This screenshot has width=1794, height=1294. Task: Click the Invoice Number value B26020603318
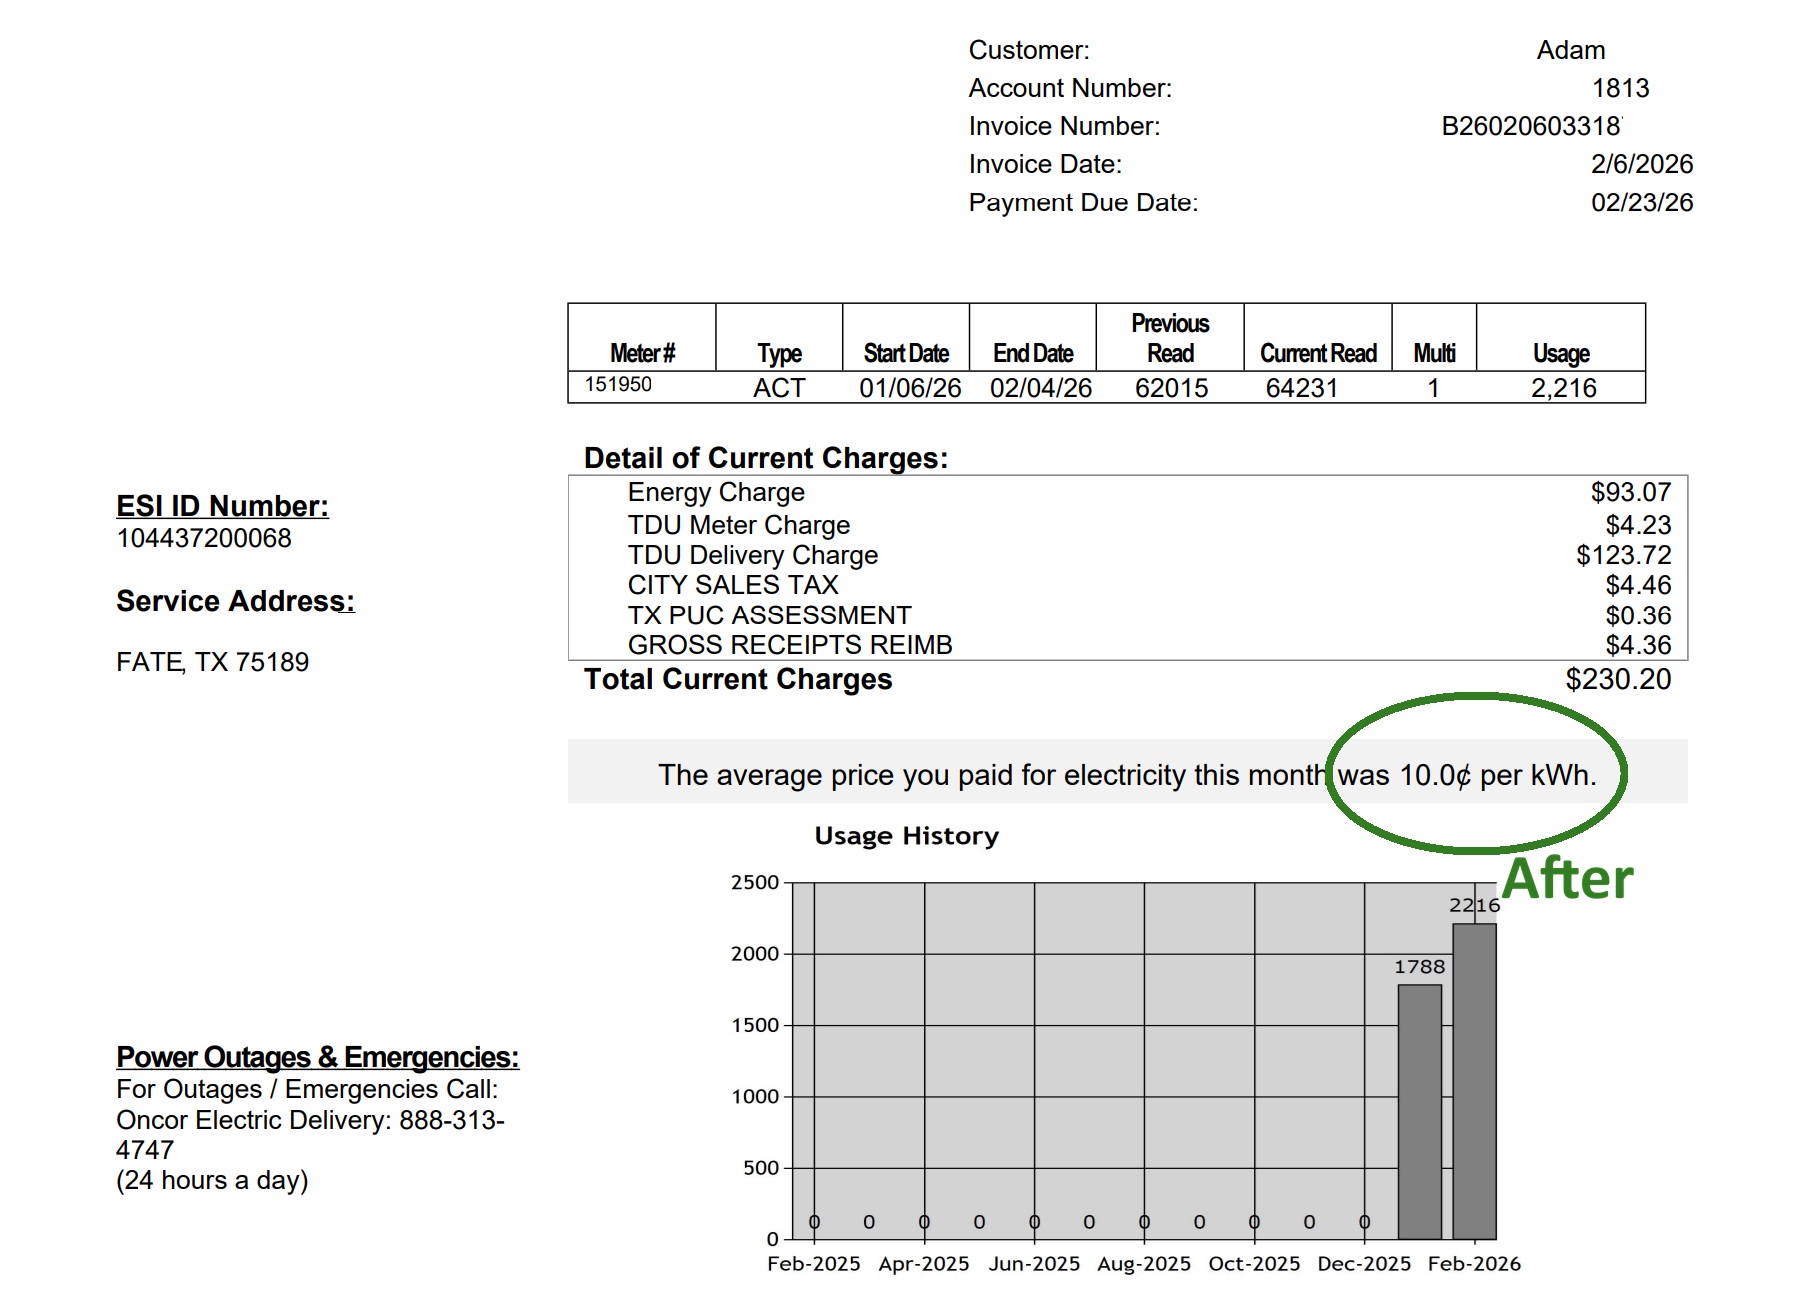pyautogui.click(x=1530, y=126)
